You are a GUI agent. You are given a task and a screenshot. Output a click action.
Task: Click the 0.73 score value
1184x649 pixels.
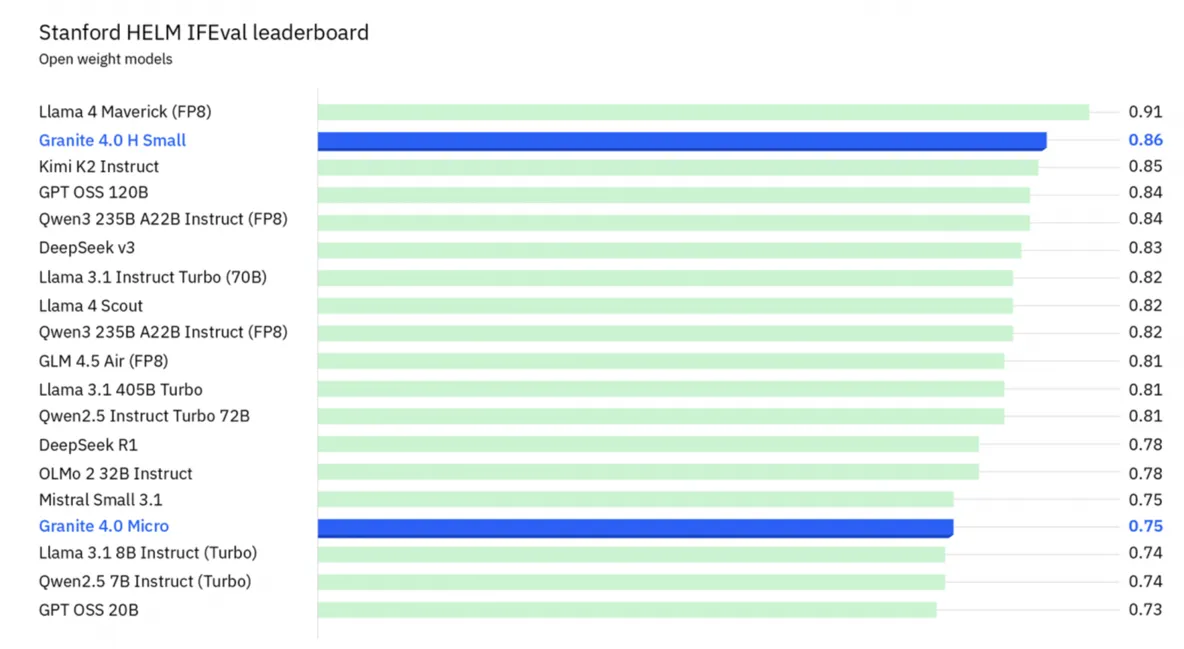[x=1145, y=610]
